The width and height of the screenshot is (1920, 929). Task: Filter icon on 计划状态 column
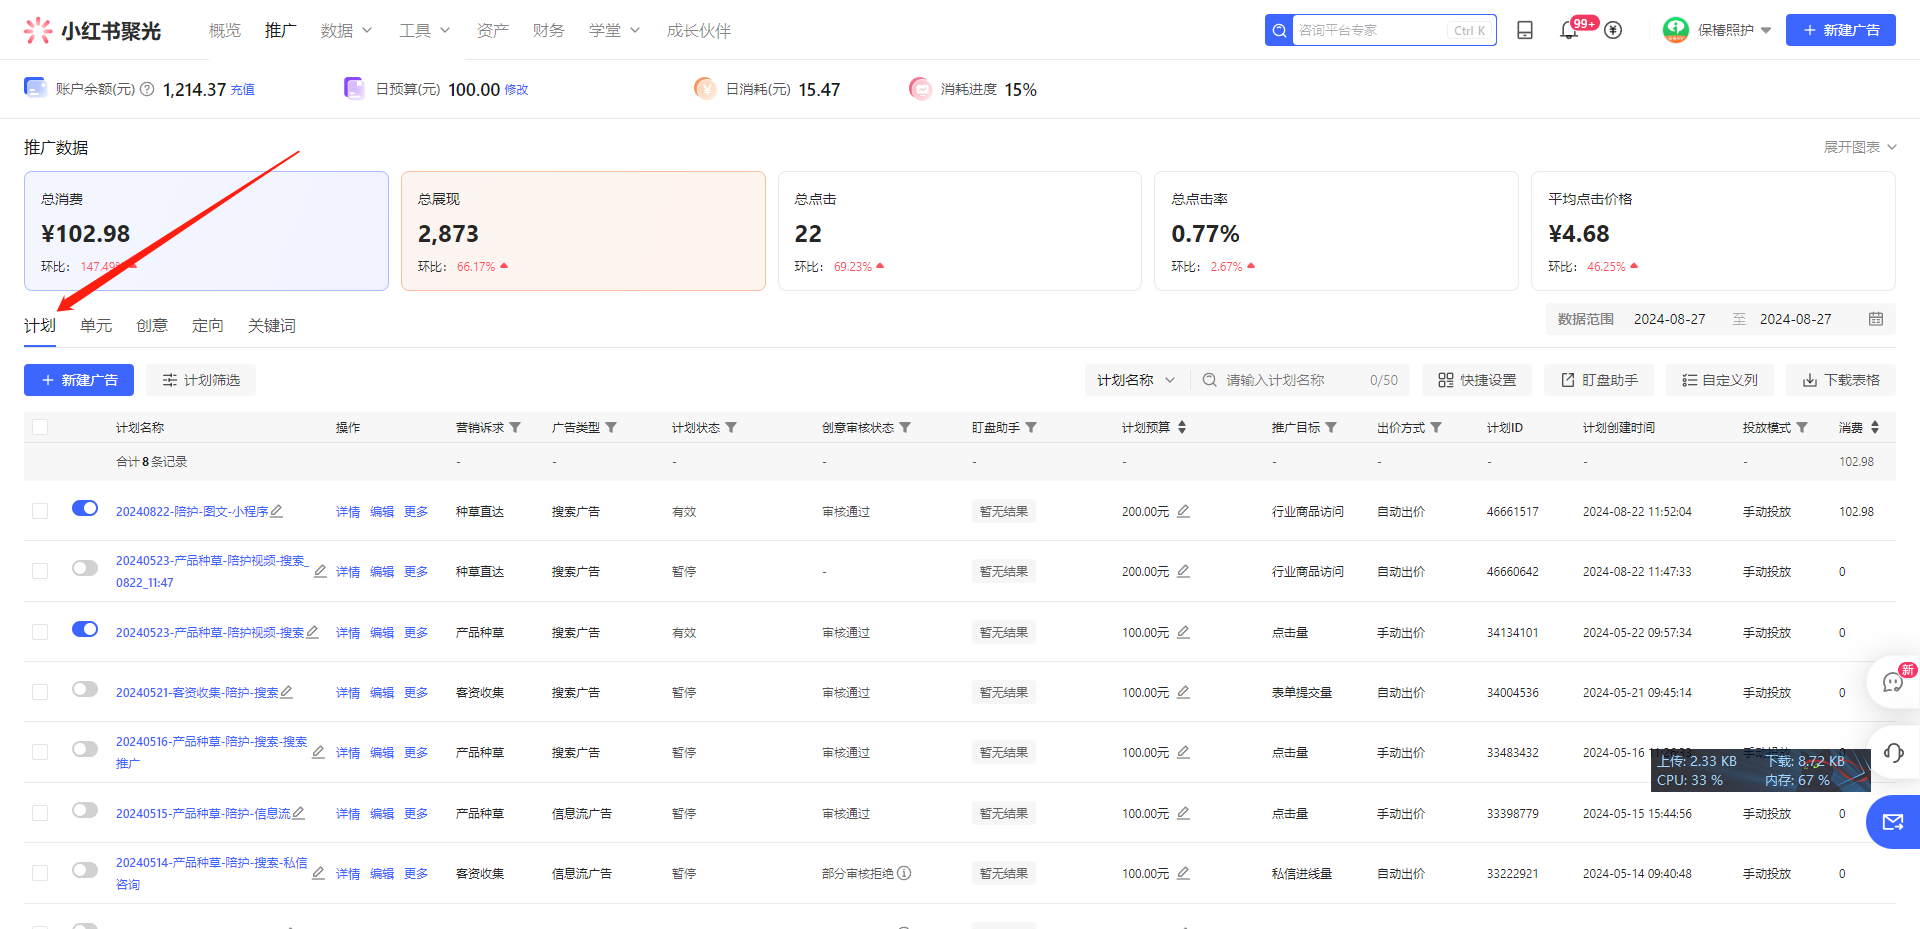pos(731,427)
